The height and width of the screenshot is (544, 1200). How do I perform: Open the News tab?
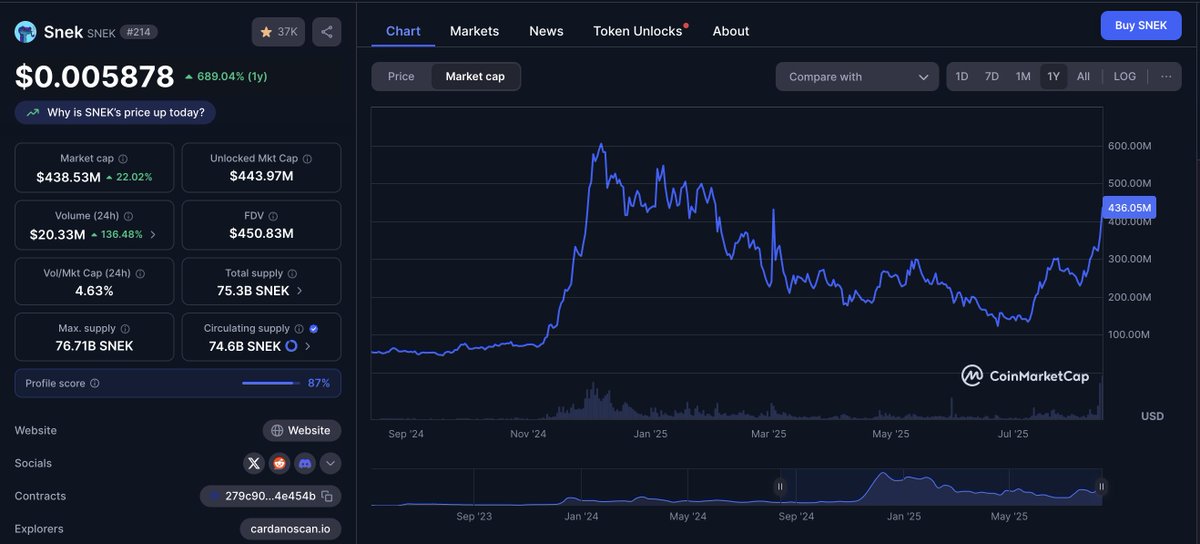(x=546, y=31)
